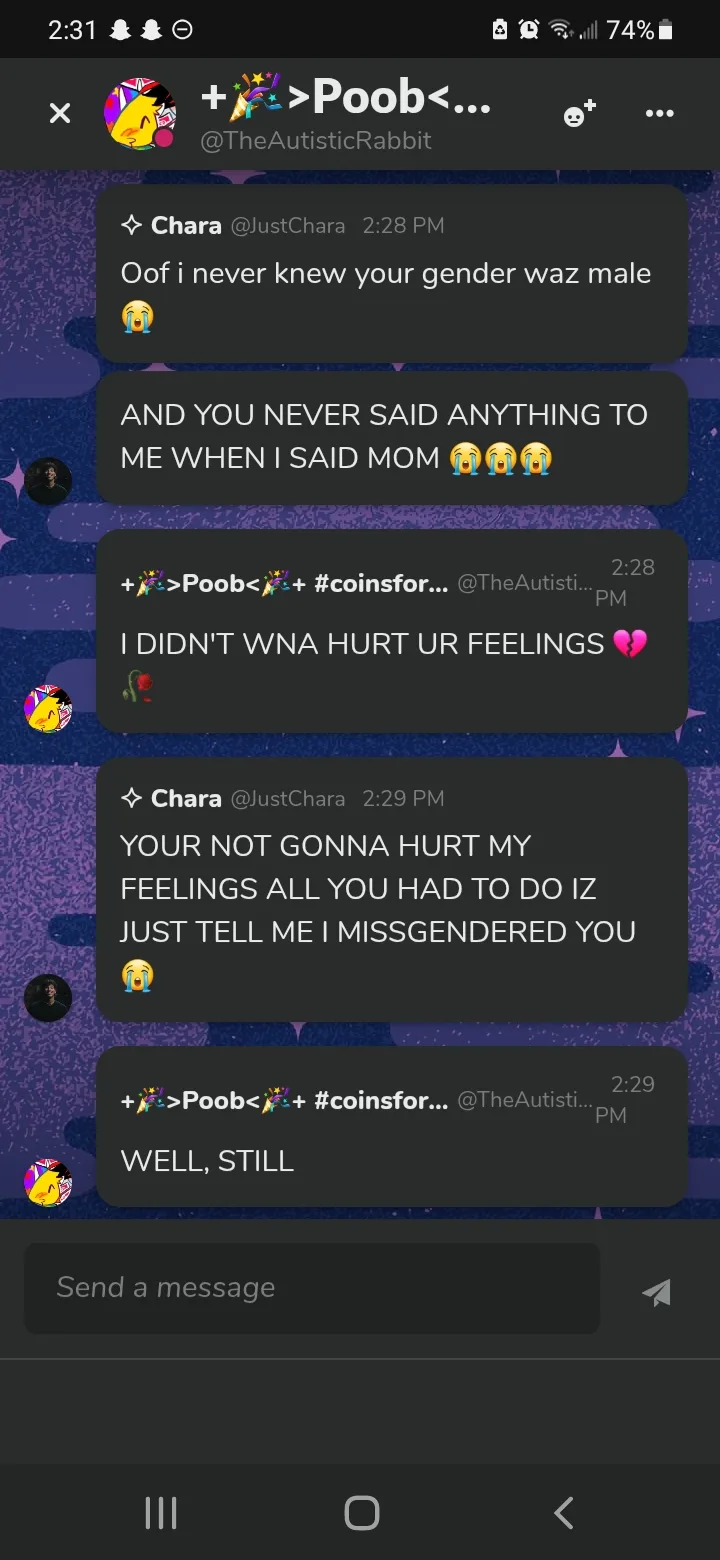This screenshot has height=1560, width=720.
Task: Tap Poob's avatar beside the 2:28 PM message
Action: point(48,709)
